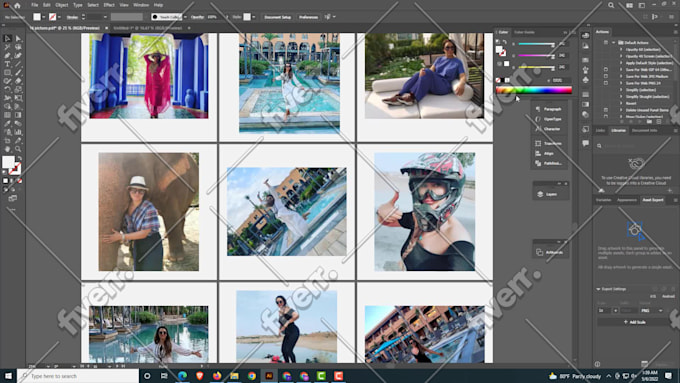Click the Document Setup button
Viewport: 680px width, 383px height.
point(278,17)
